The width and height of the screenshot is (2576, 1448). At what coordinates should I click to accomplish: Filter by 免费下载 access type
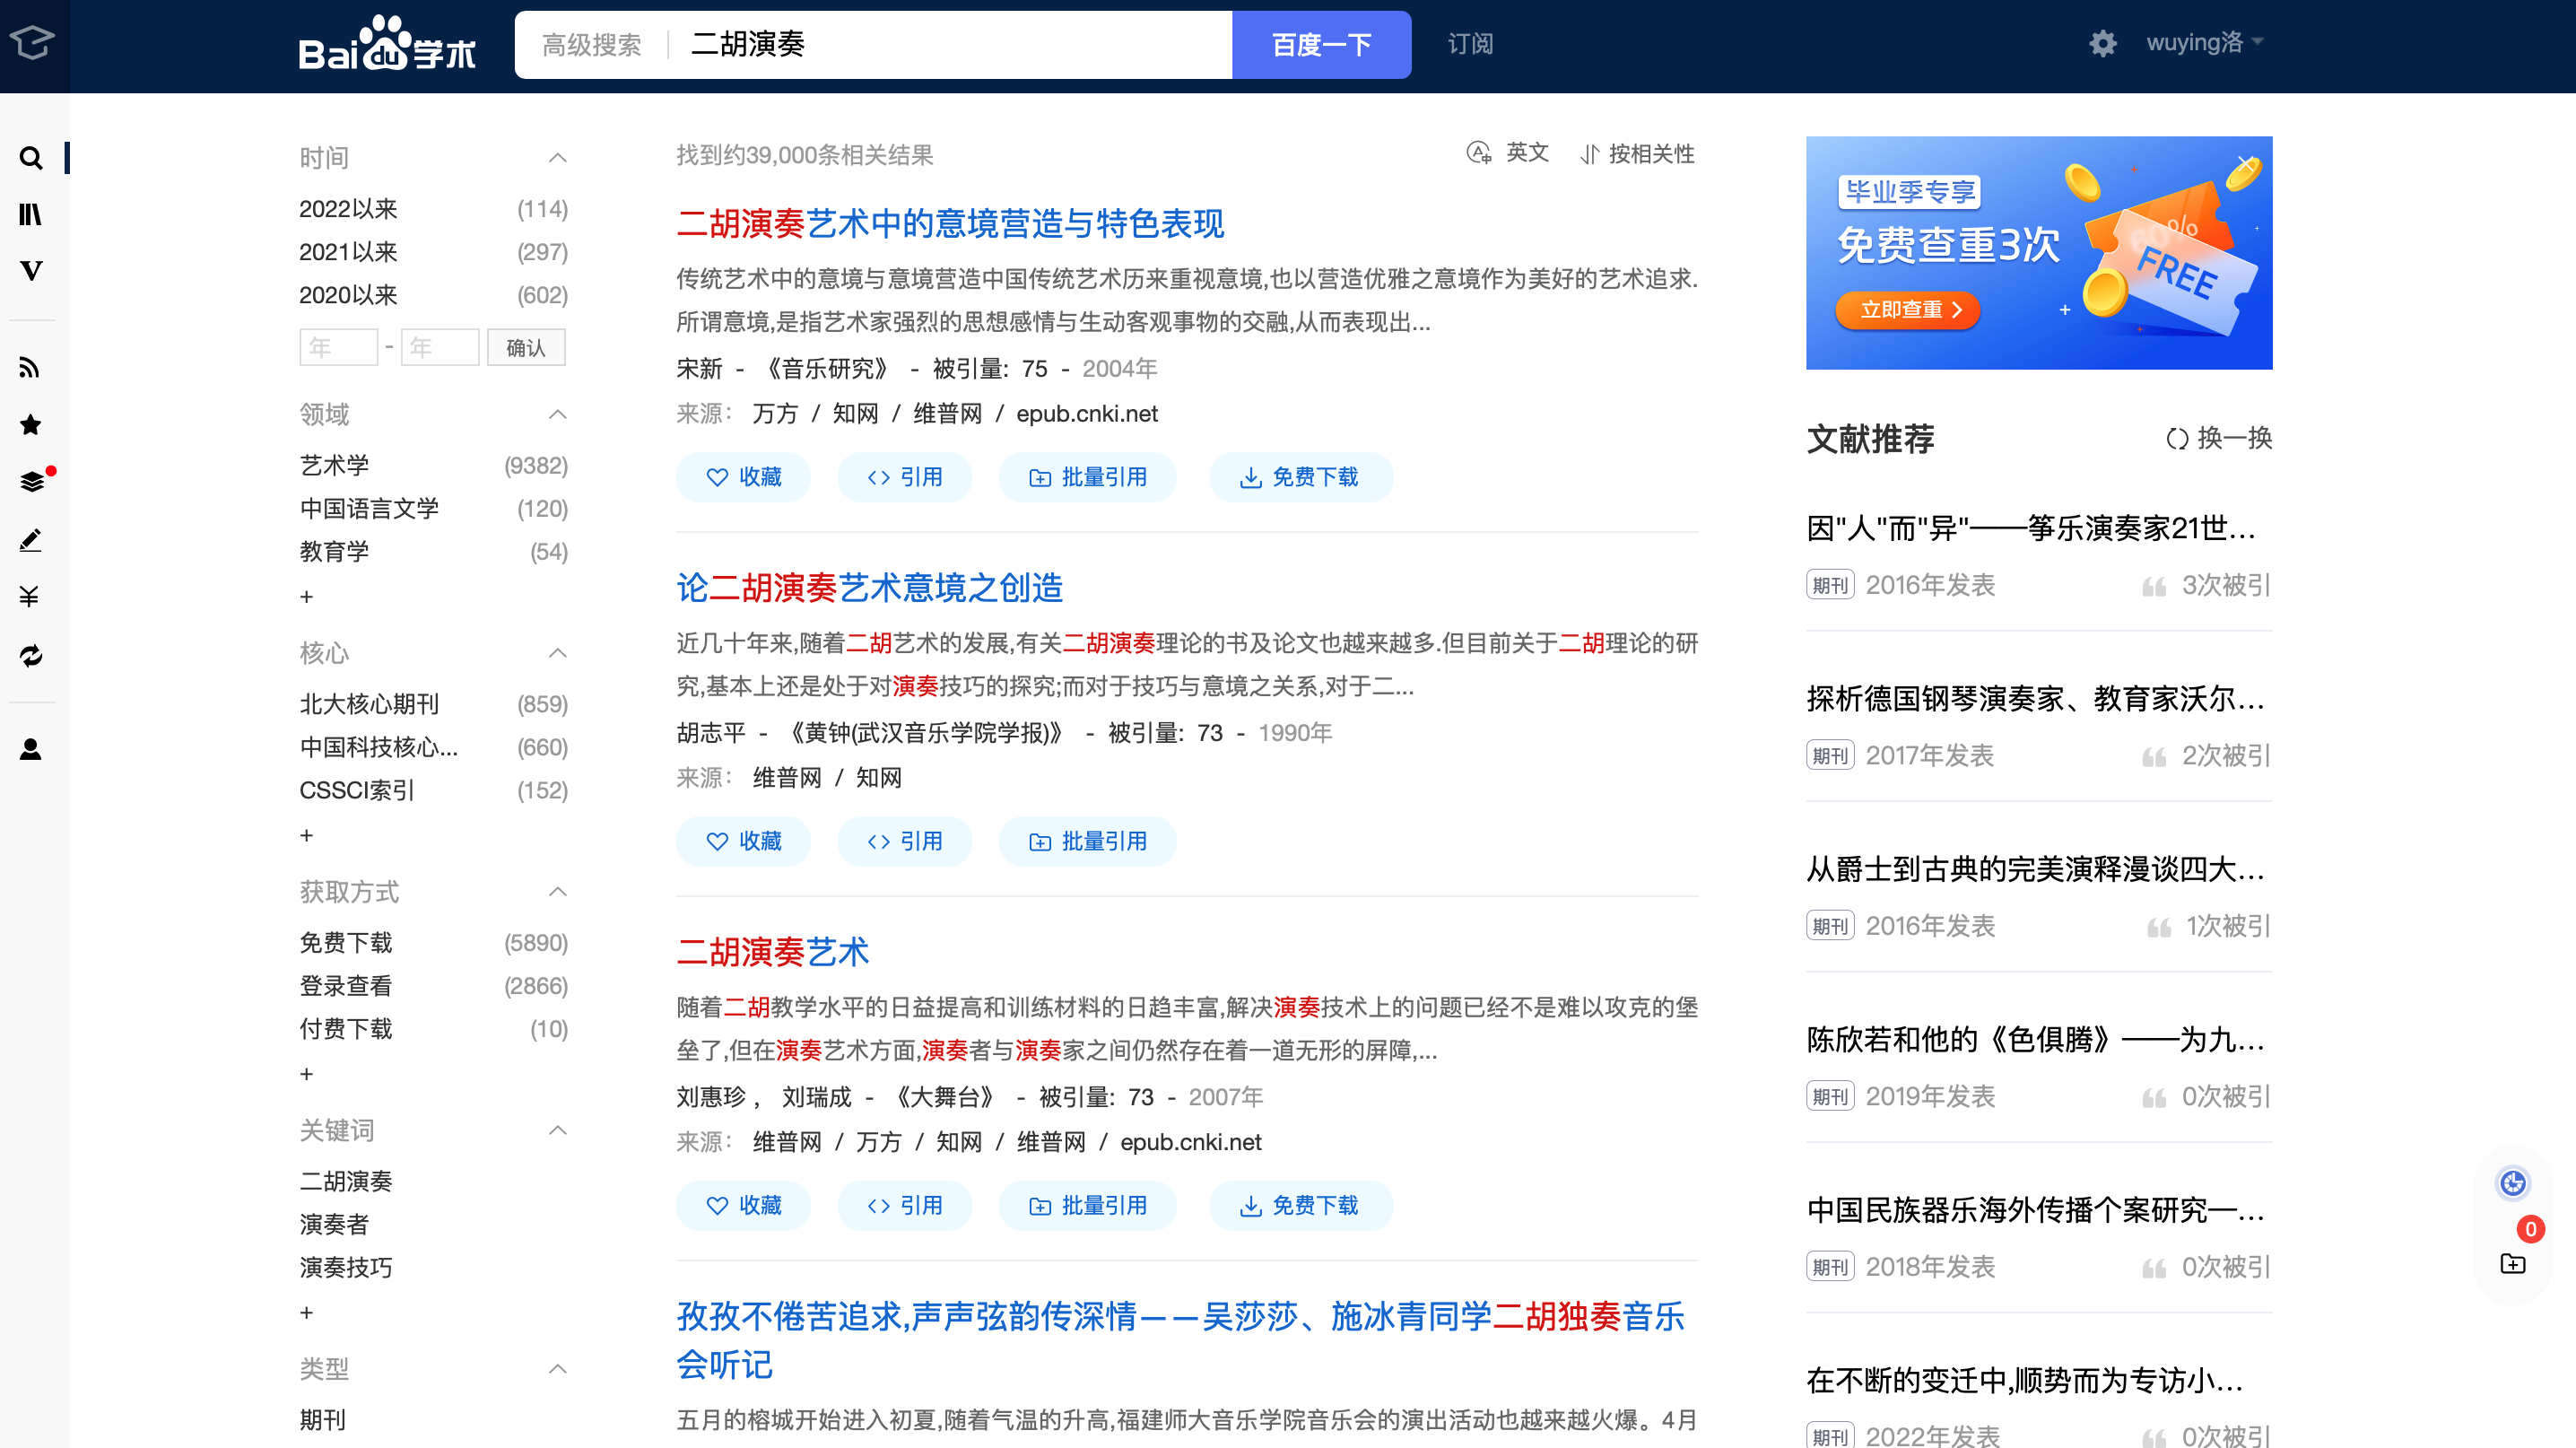tap(346, 943)
